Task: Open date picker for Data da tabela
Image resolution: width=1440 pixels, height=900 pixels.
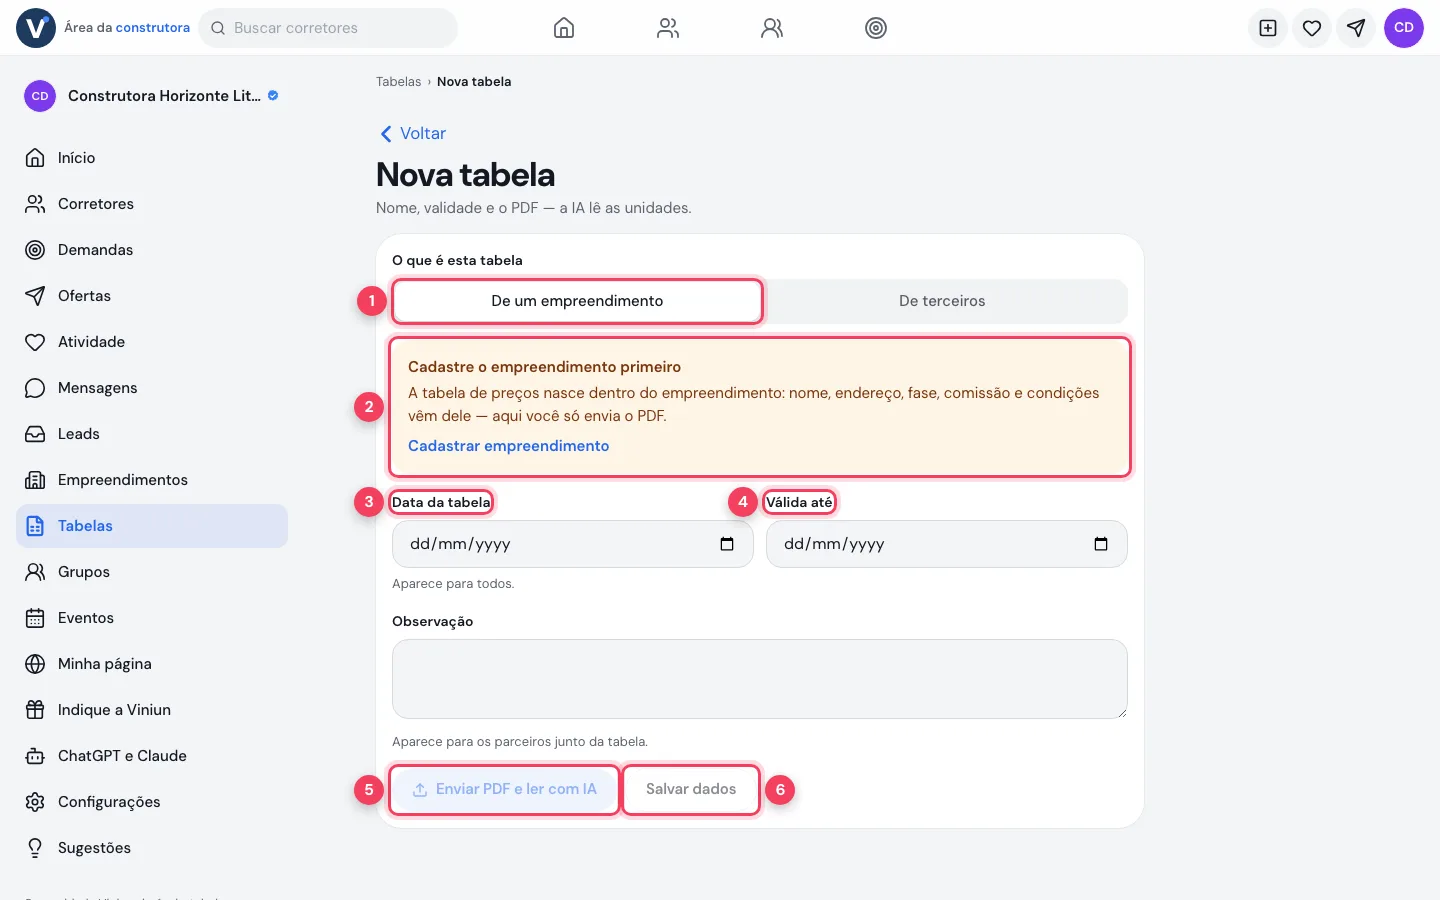Action: pos(727,544)
